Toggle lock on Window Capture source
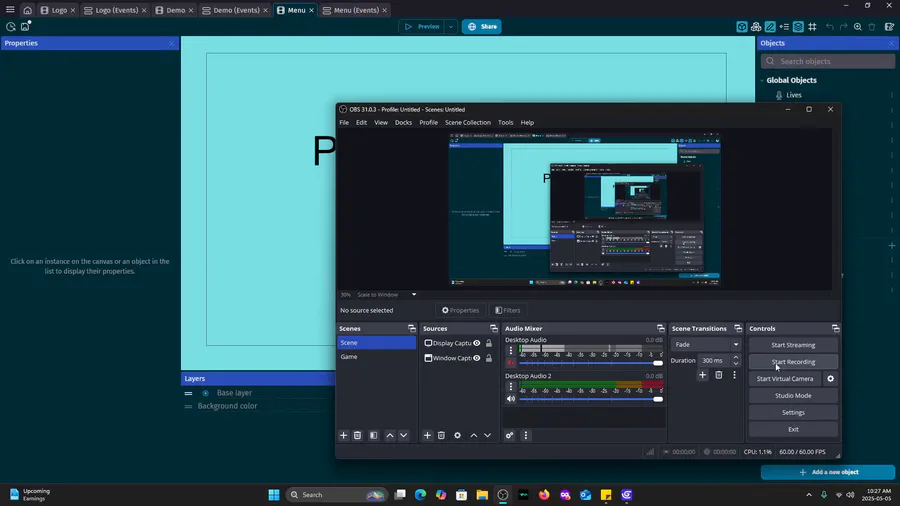 489,358
